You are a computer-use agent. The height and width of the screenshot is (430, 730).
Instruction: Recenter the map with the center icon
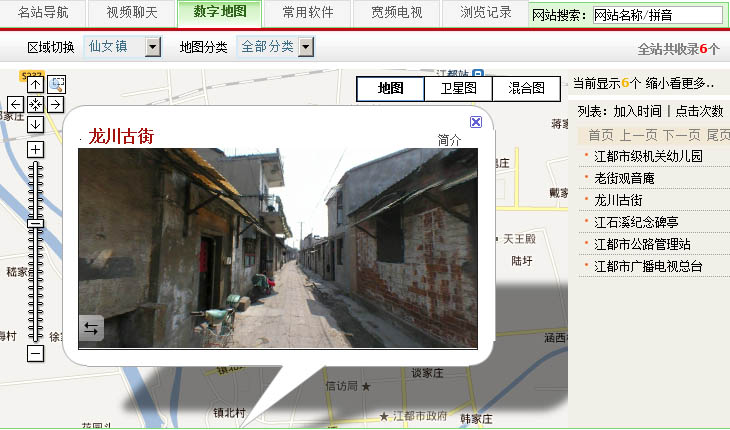(x=35, y=104)
